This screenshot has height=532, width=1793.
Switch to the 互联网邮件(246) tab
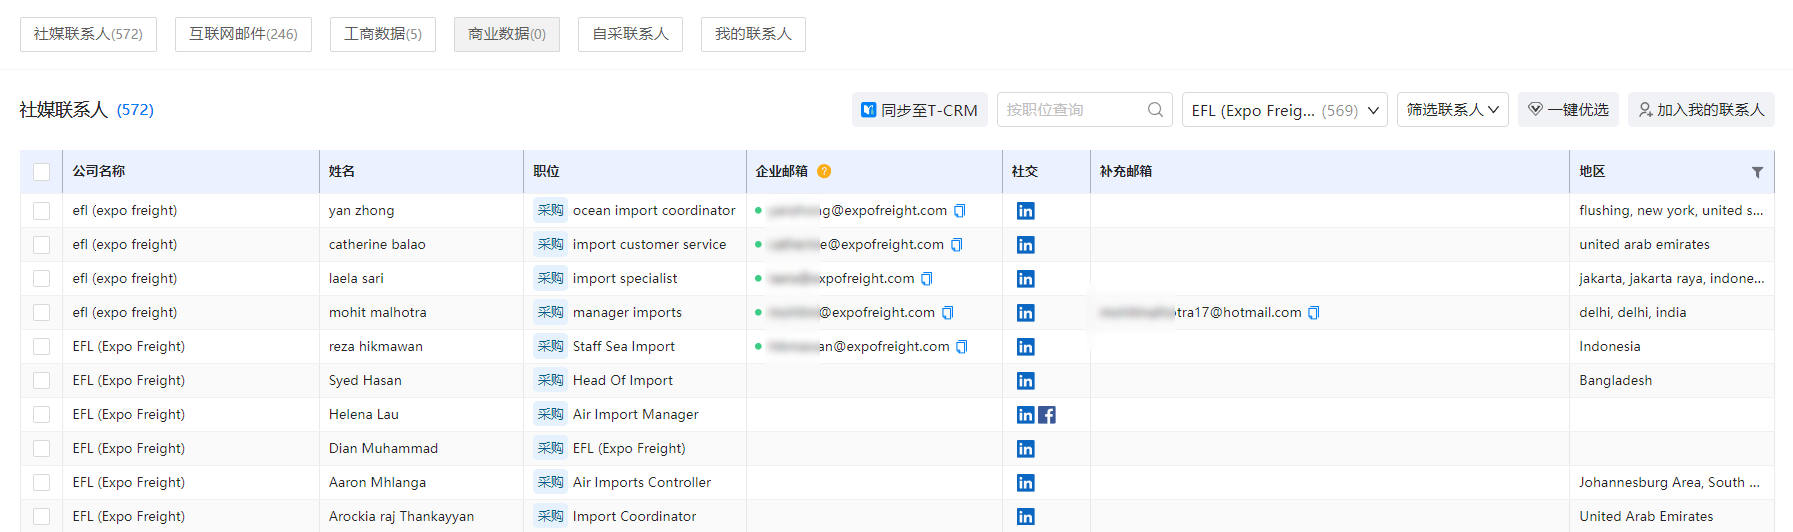[243, 34]
